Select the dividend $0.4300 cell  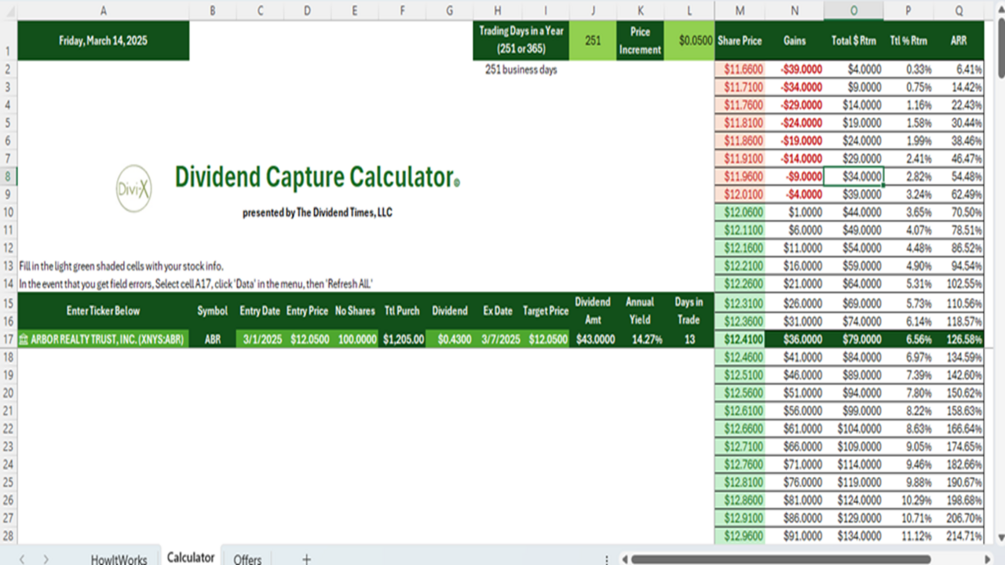[449, 340]
